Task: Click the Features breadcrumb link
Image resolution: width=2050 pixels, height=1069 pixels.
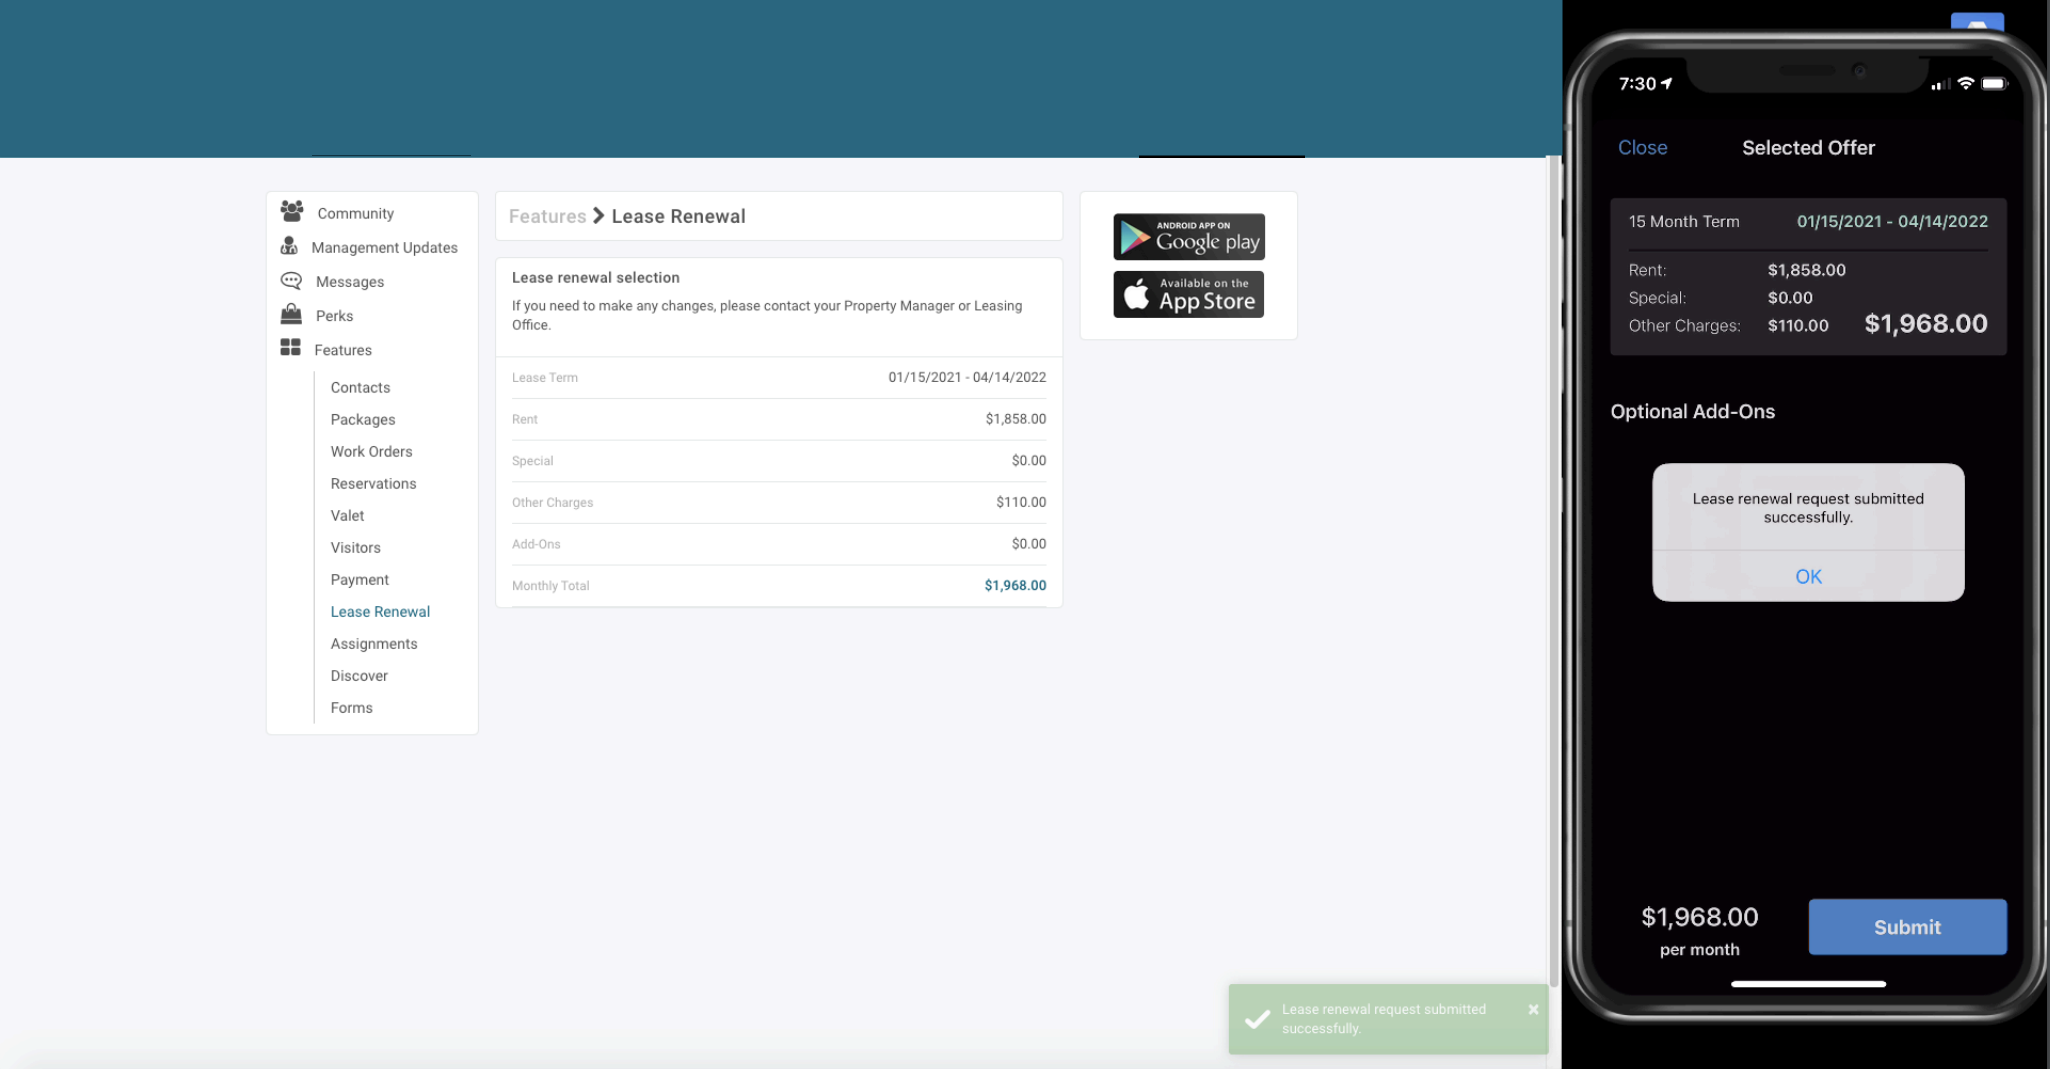Action: [547, 216]
